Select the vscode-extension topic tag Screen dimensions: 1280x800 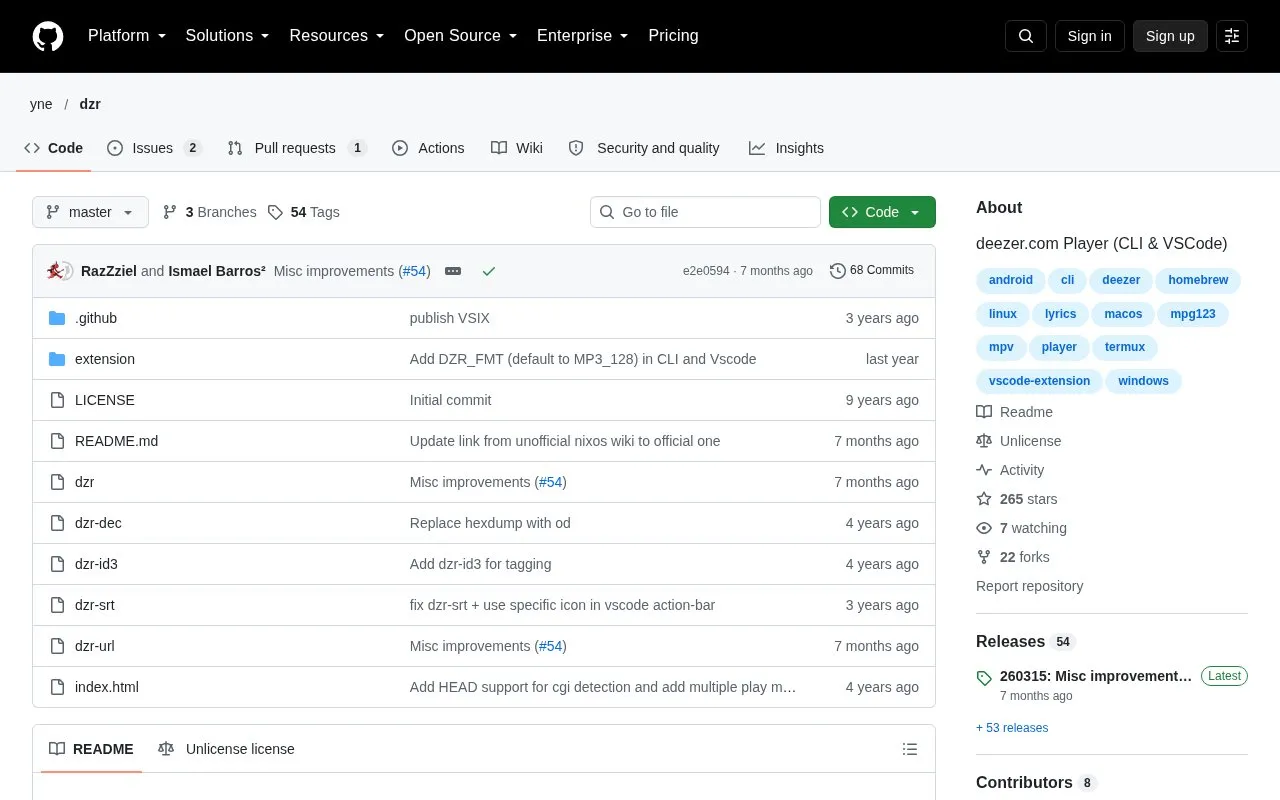click(x=1039, y=381)
